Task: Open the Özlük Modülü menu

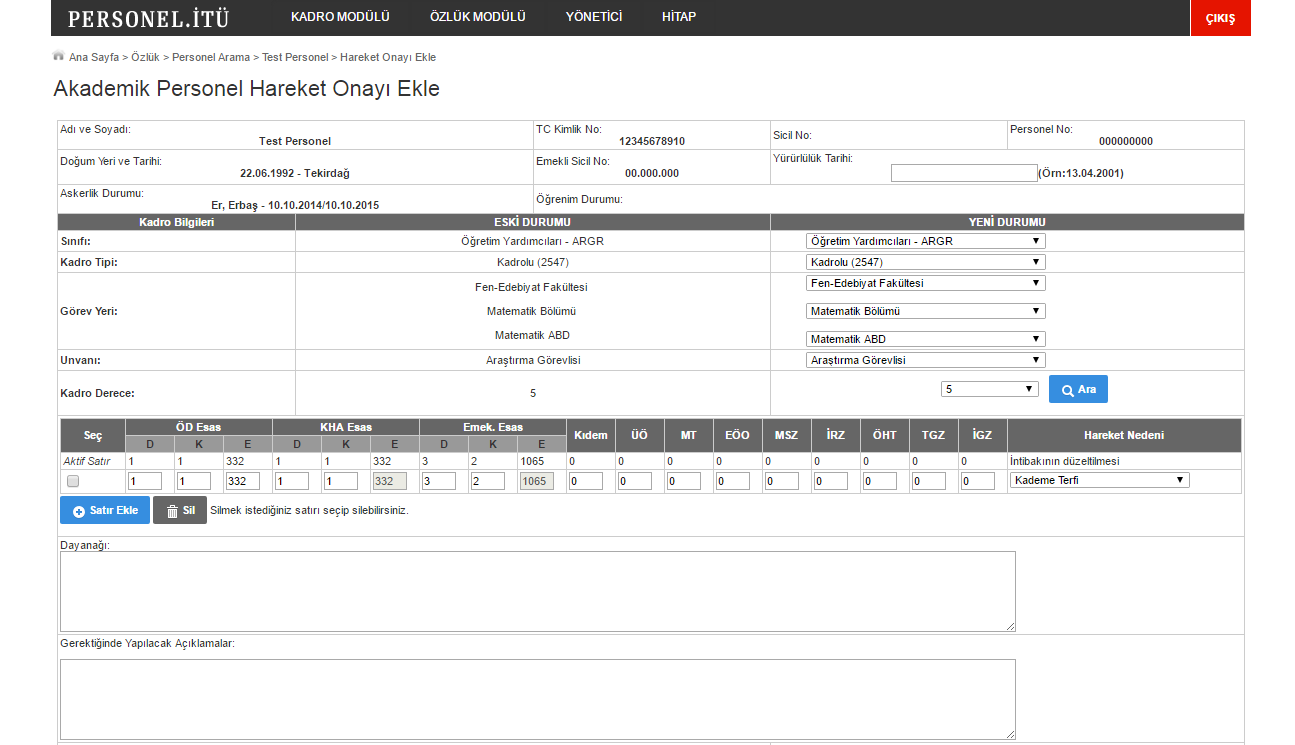Action: coord(477,17)
